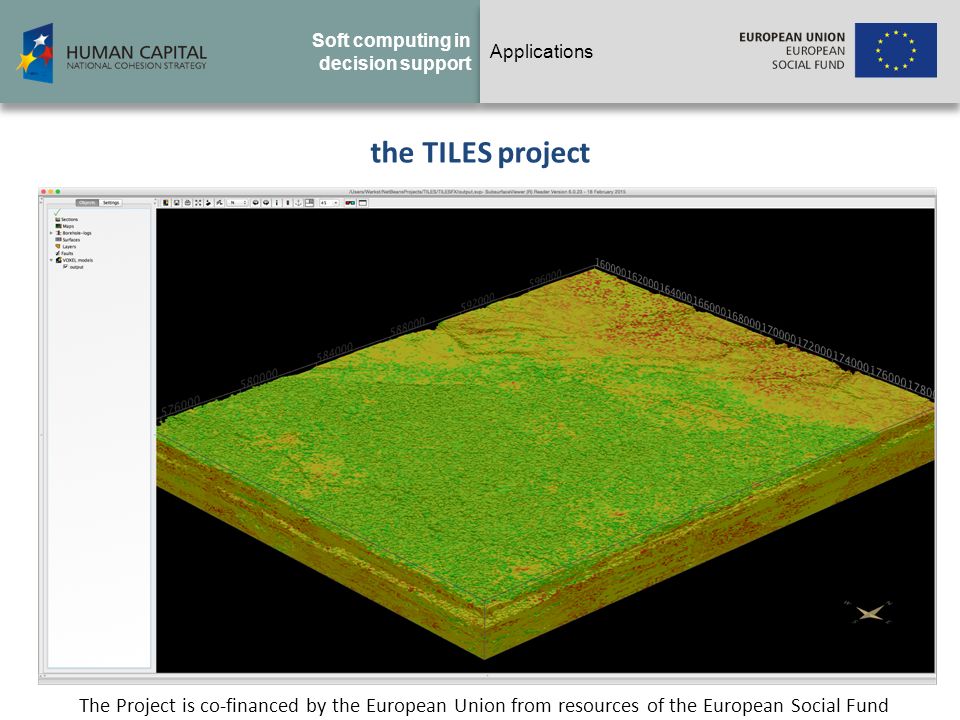The image size is (960, 720).
Task: Switch to the Objects tab
Action: (x=87, y=203)
